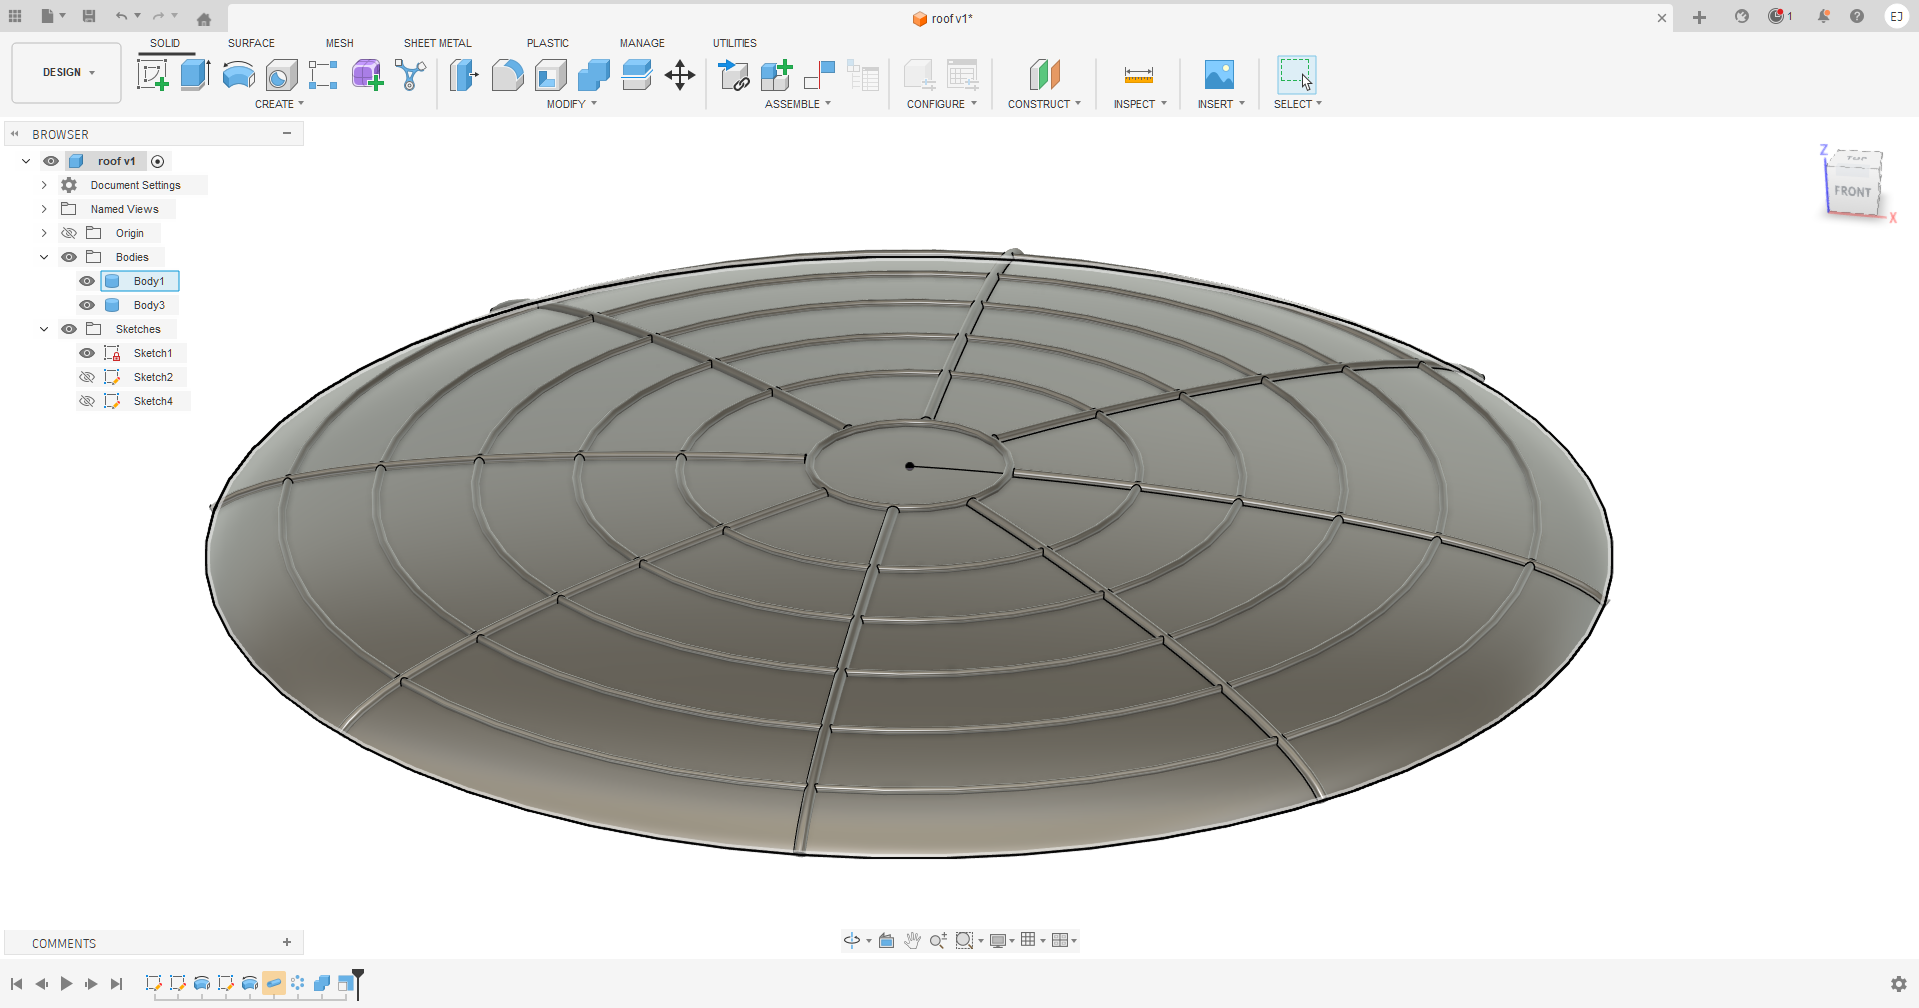Select the Extrude tool

click(196, 75)
